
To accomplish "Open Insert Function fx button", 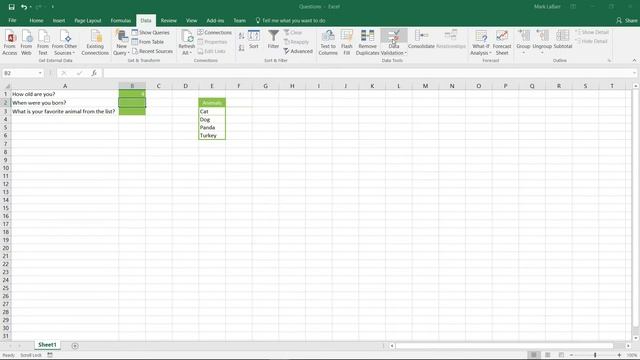I will click(94, 73).
